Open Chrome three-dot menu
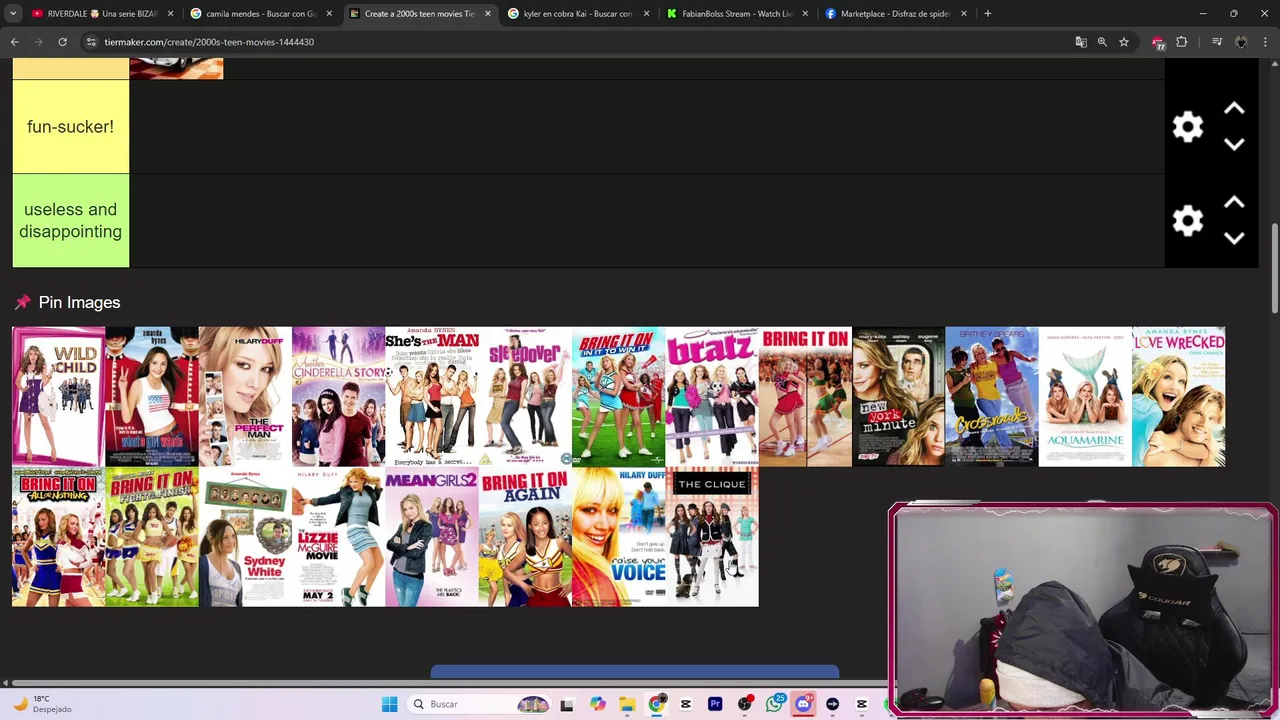This screenshot has height=720, width=1280. (1265, 42)
